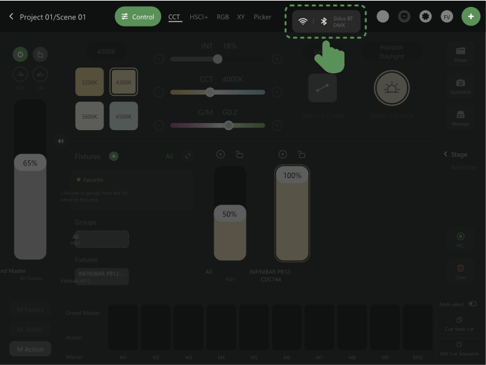Click the green plus add button
The height and width of the screenshot is (365, 486).
point(471,16)
